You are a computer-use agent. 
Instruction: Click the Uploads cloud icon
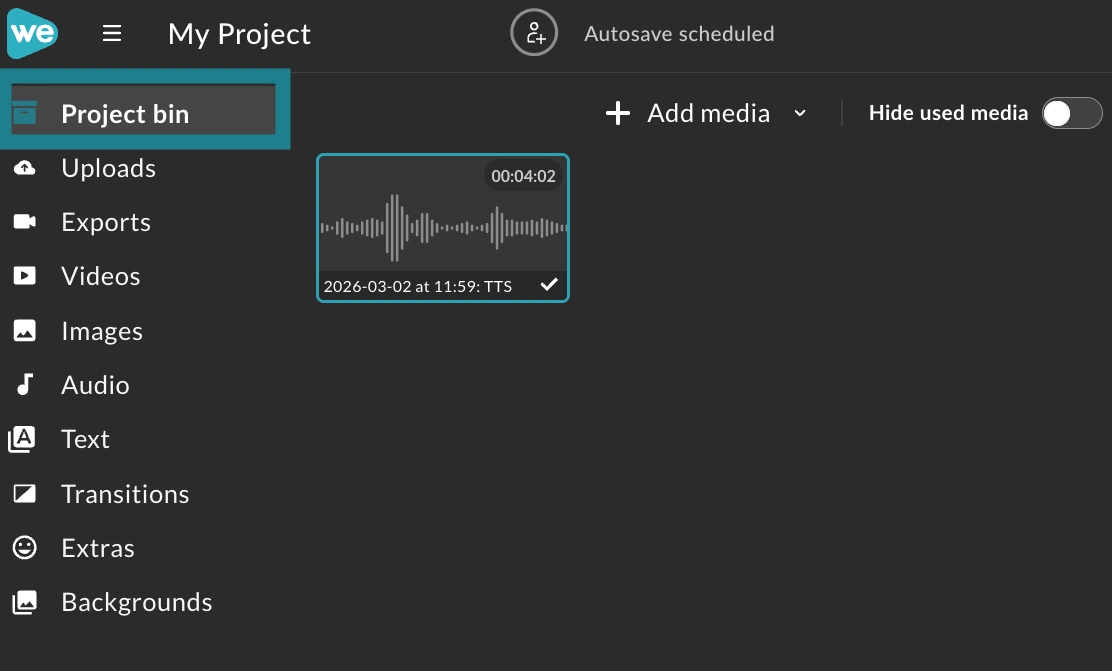point(25,168)
